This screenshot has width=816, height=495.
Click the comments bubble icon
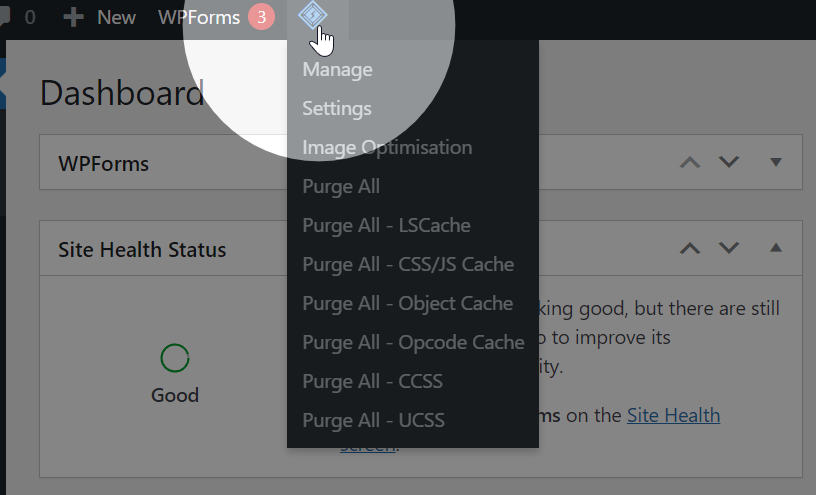point(4,16)
